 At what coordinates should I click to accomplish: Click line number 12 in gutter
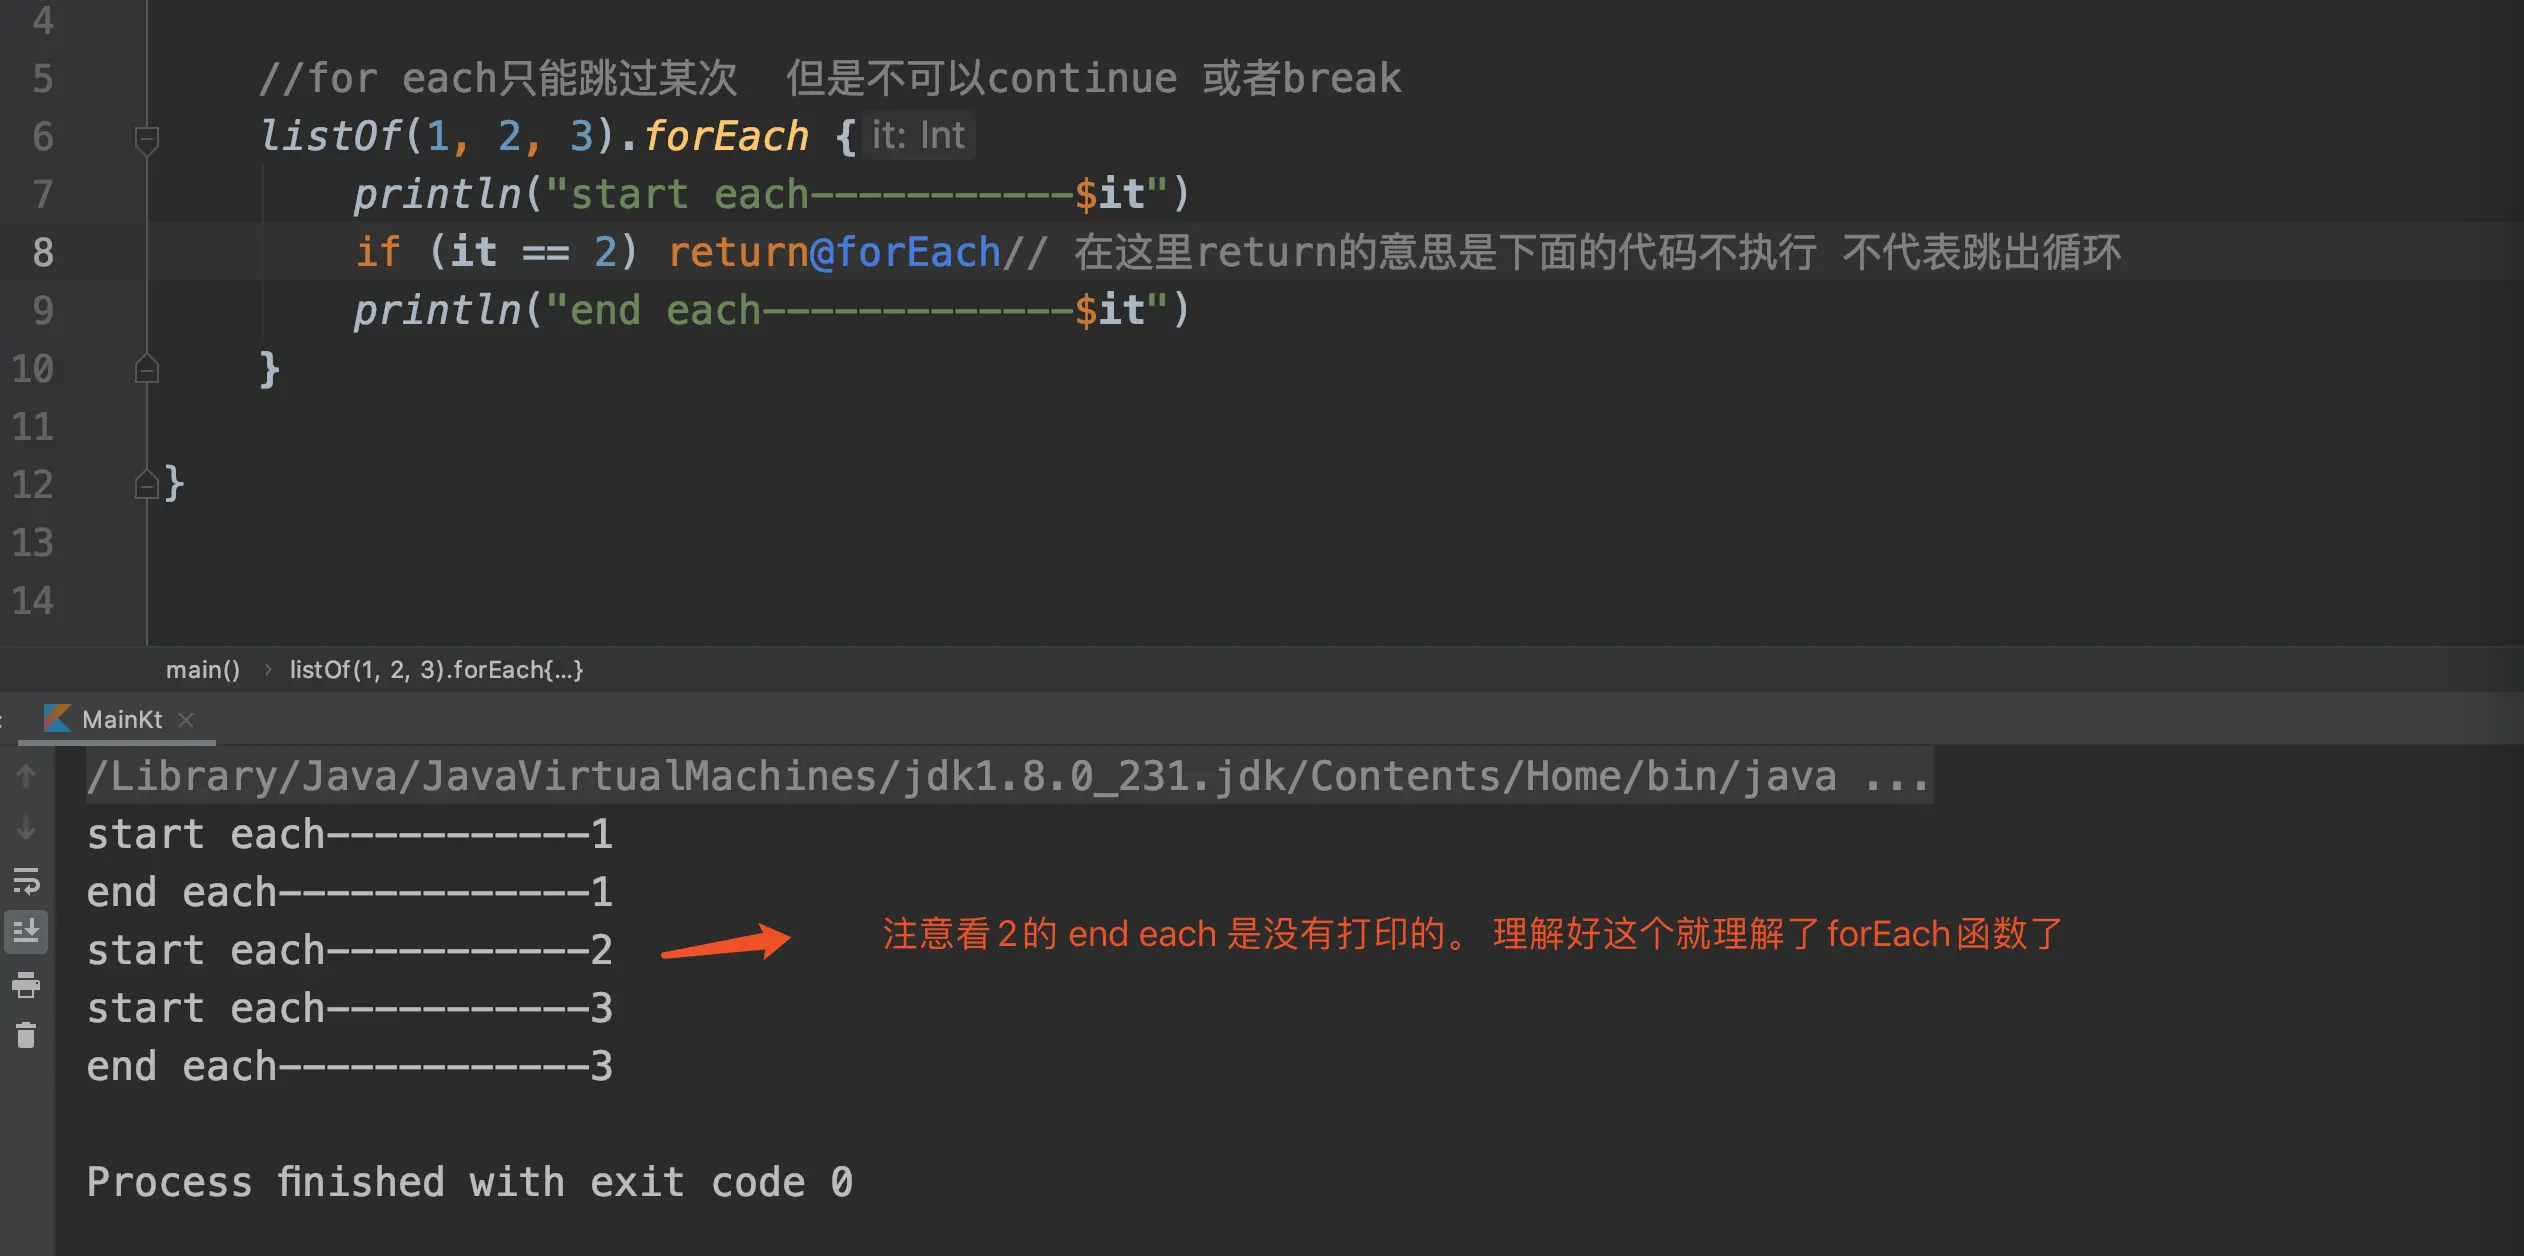tap(32, 484)
